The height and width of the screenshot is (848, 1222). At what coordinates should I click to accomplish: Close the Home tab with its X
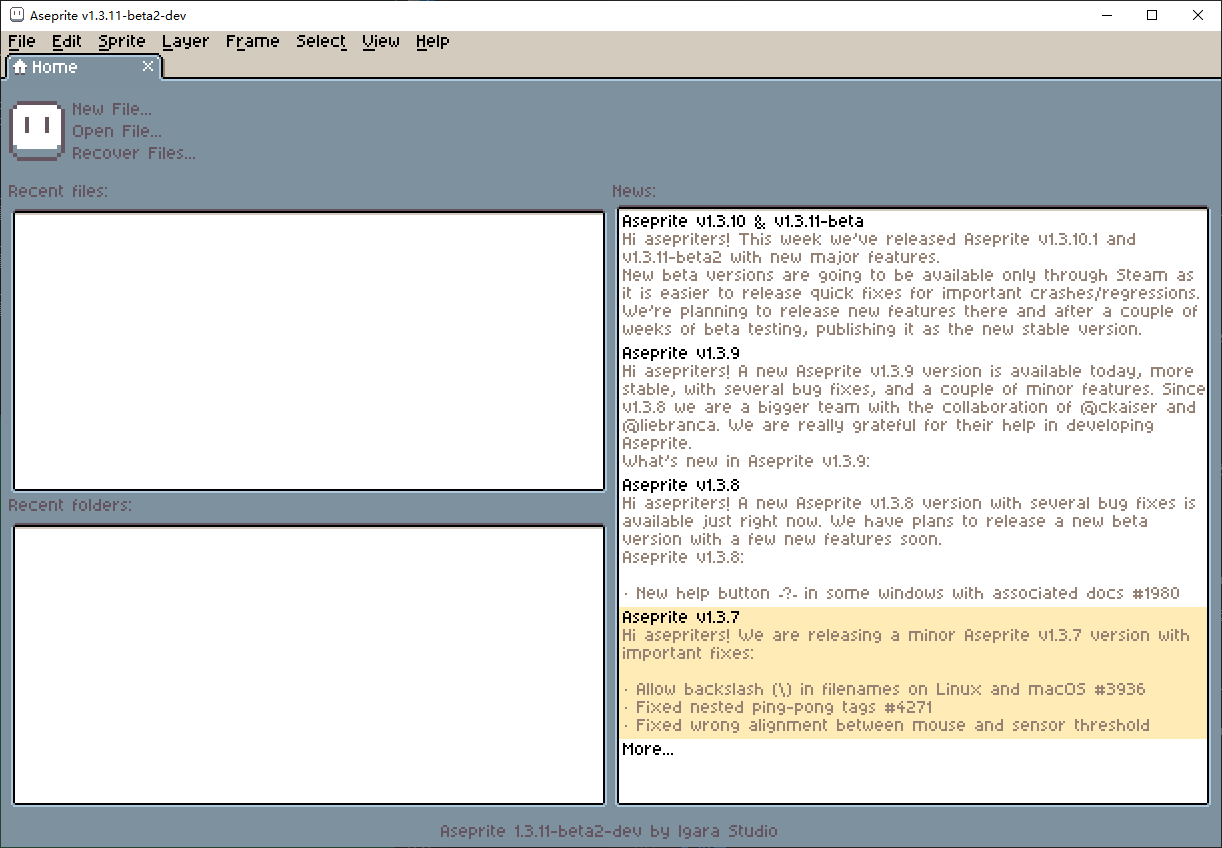tap(148, 66)
